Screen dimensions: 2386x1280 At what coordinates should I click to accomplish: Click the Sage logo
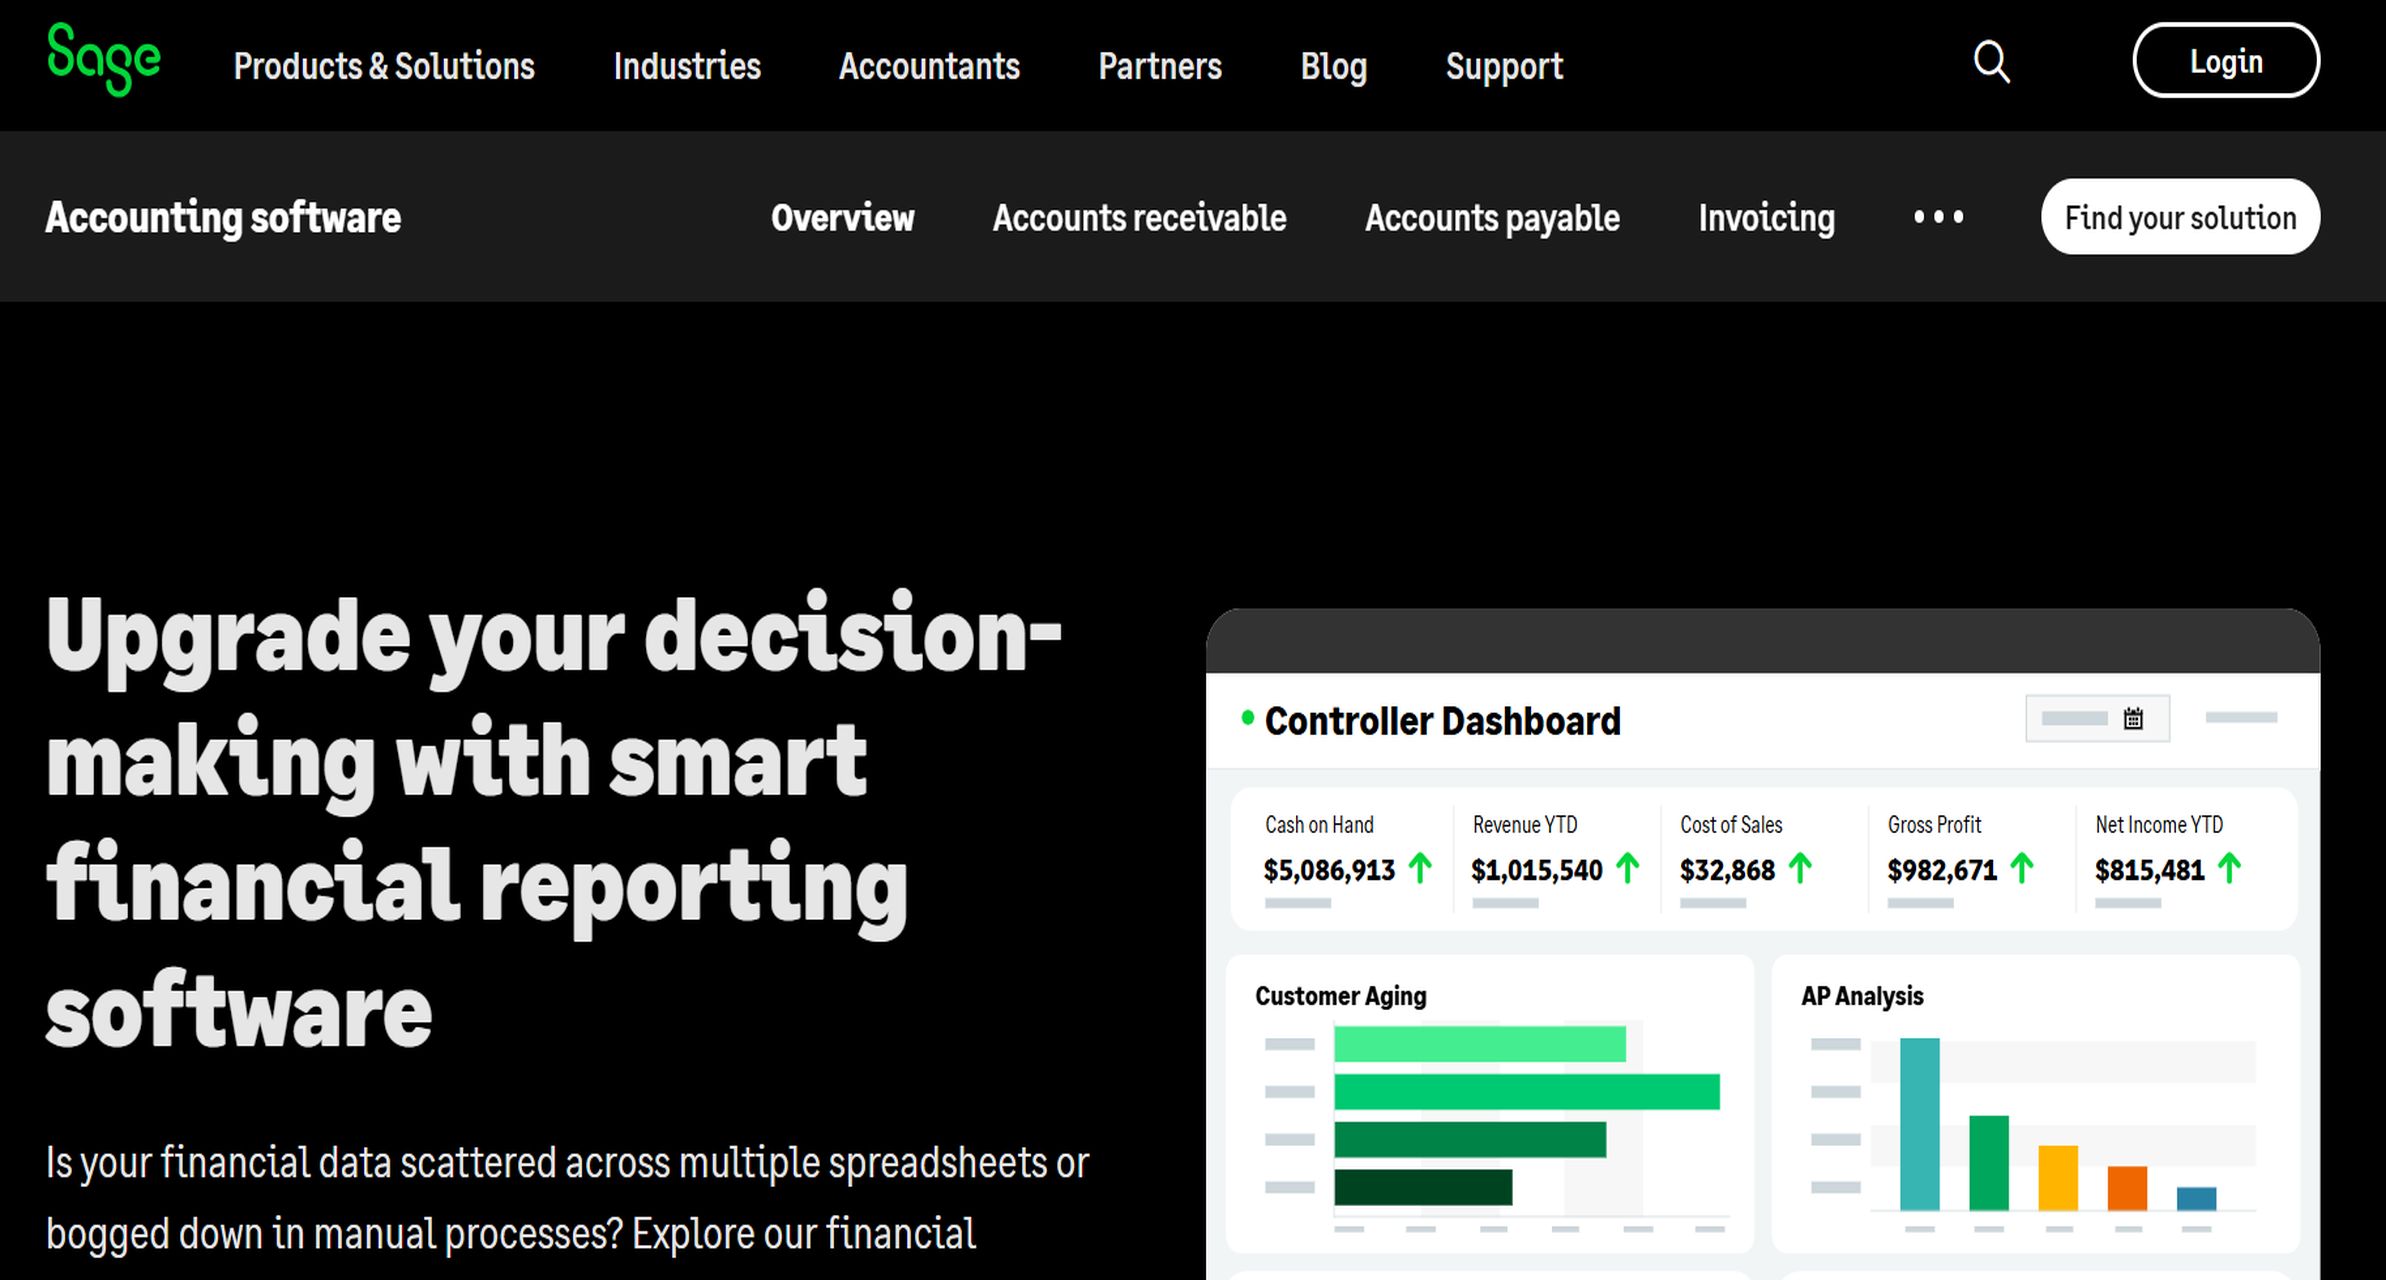click(104, 59)
